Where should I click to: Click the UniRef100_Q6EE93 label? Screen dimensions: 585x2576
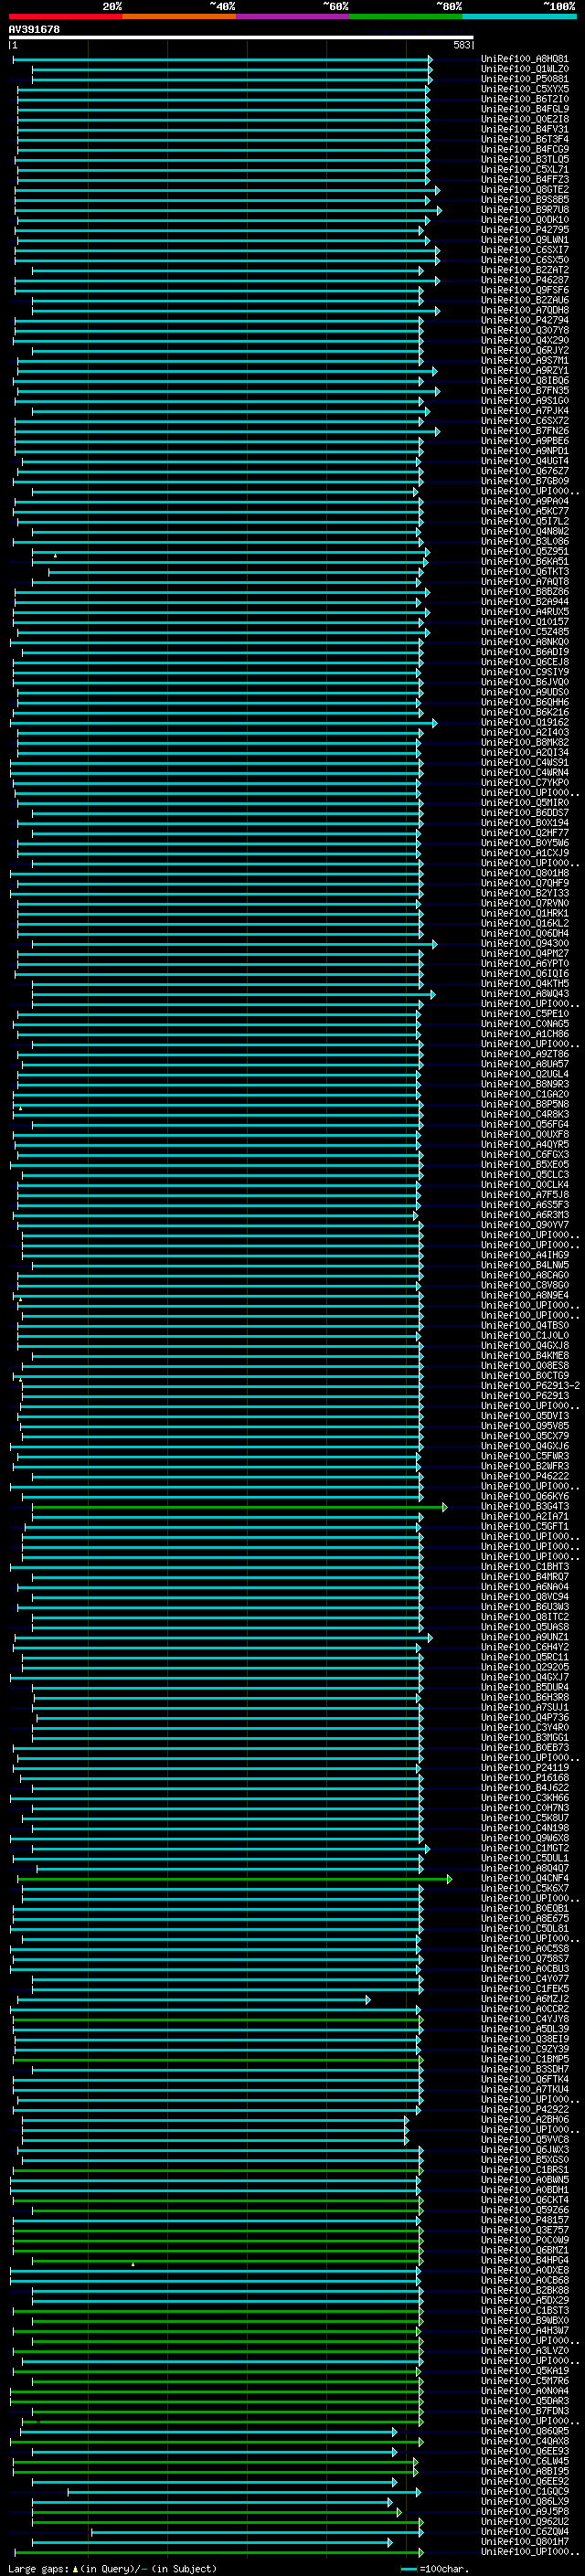(x=524, y=2451)
